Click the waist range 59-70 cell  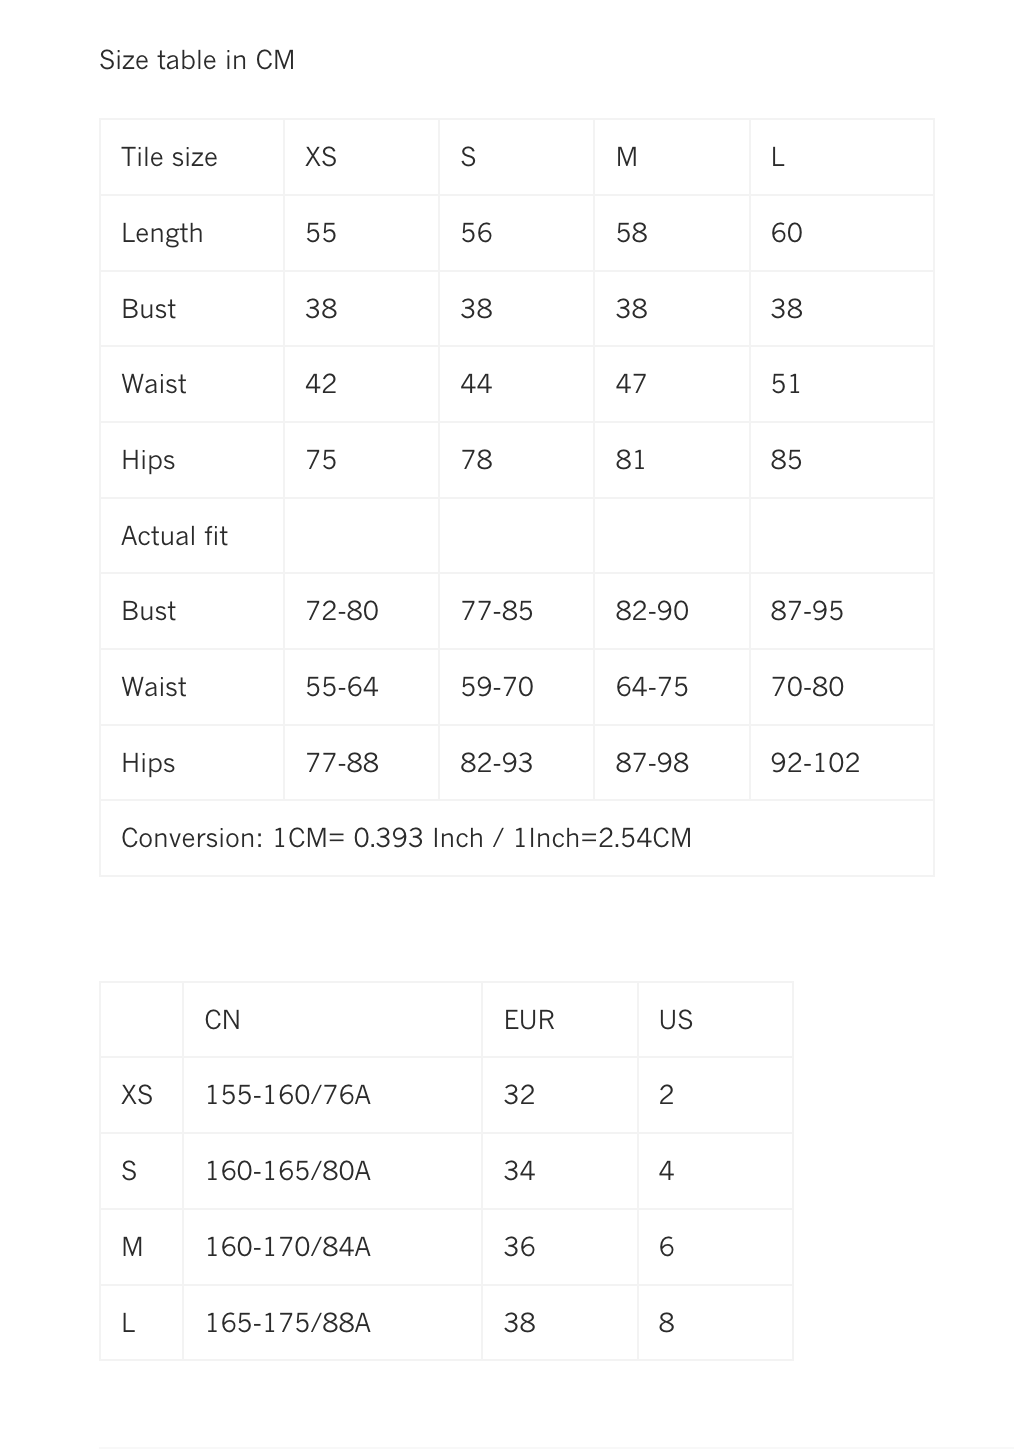[x=497, y=687]
